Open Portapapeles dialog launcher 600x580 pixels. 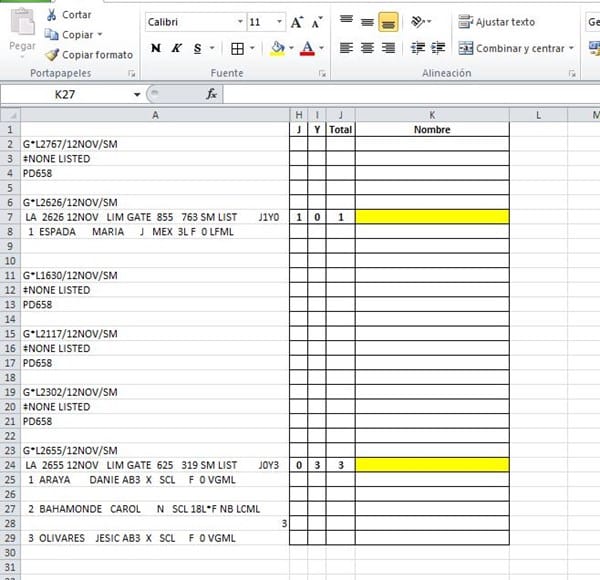click(132, 73)
